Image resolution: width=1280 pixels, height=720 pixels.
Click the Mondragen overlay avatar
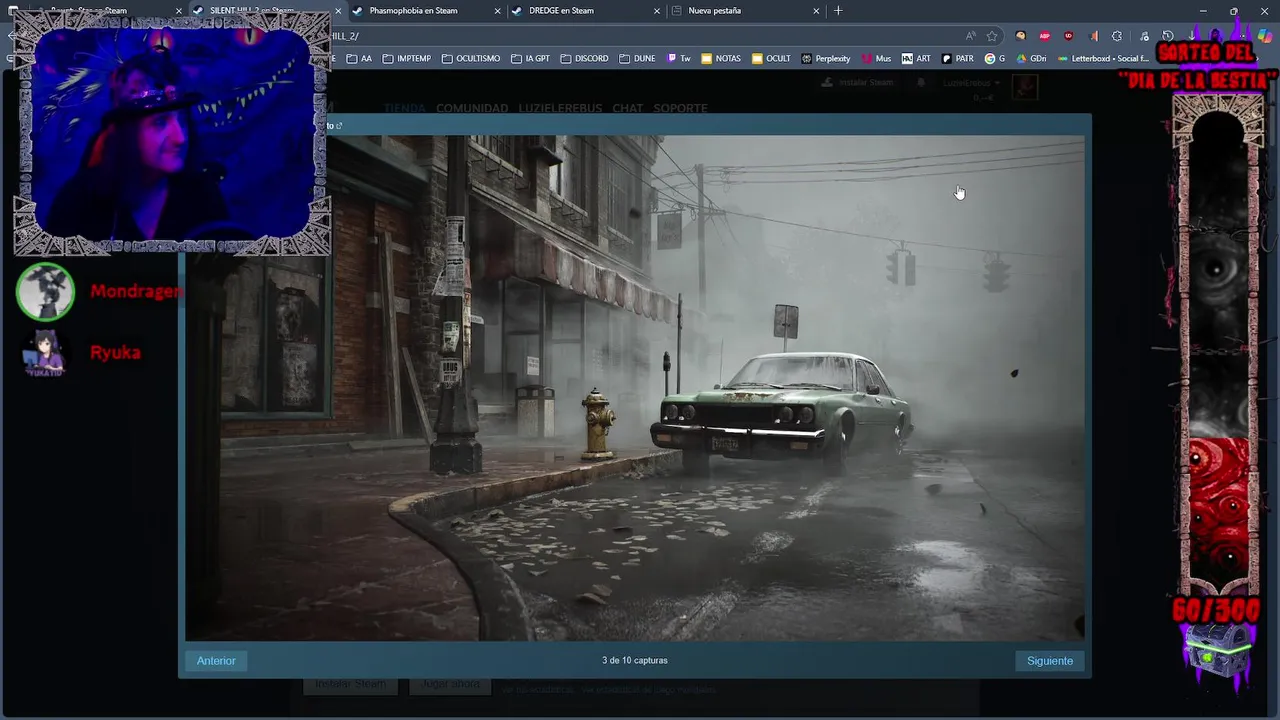45,292
